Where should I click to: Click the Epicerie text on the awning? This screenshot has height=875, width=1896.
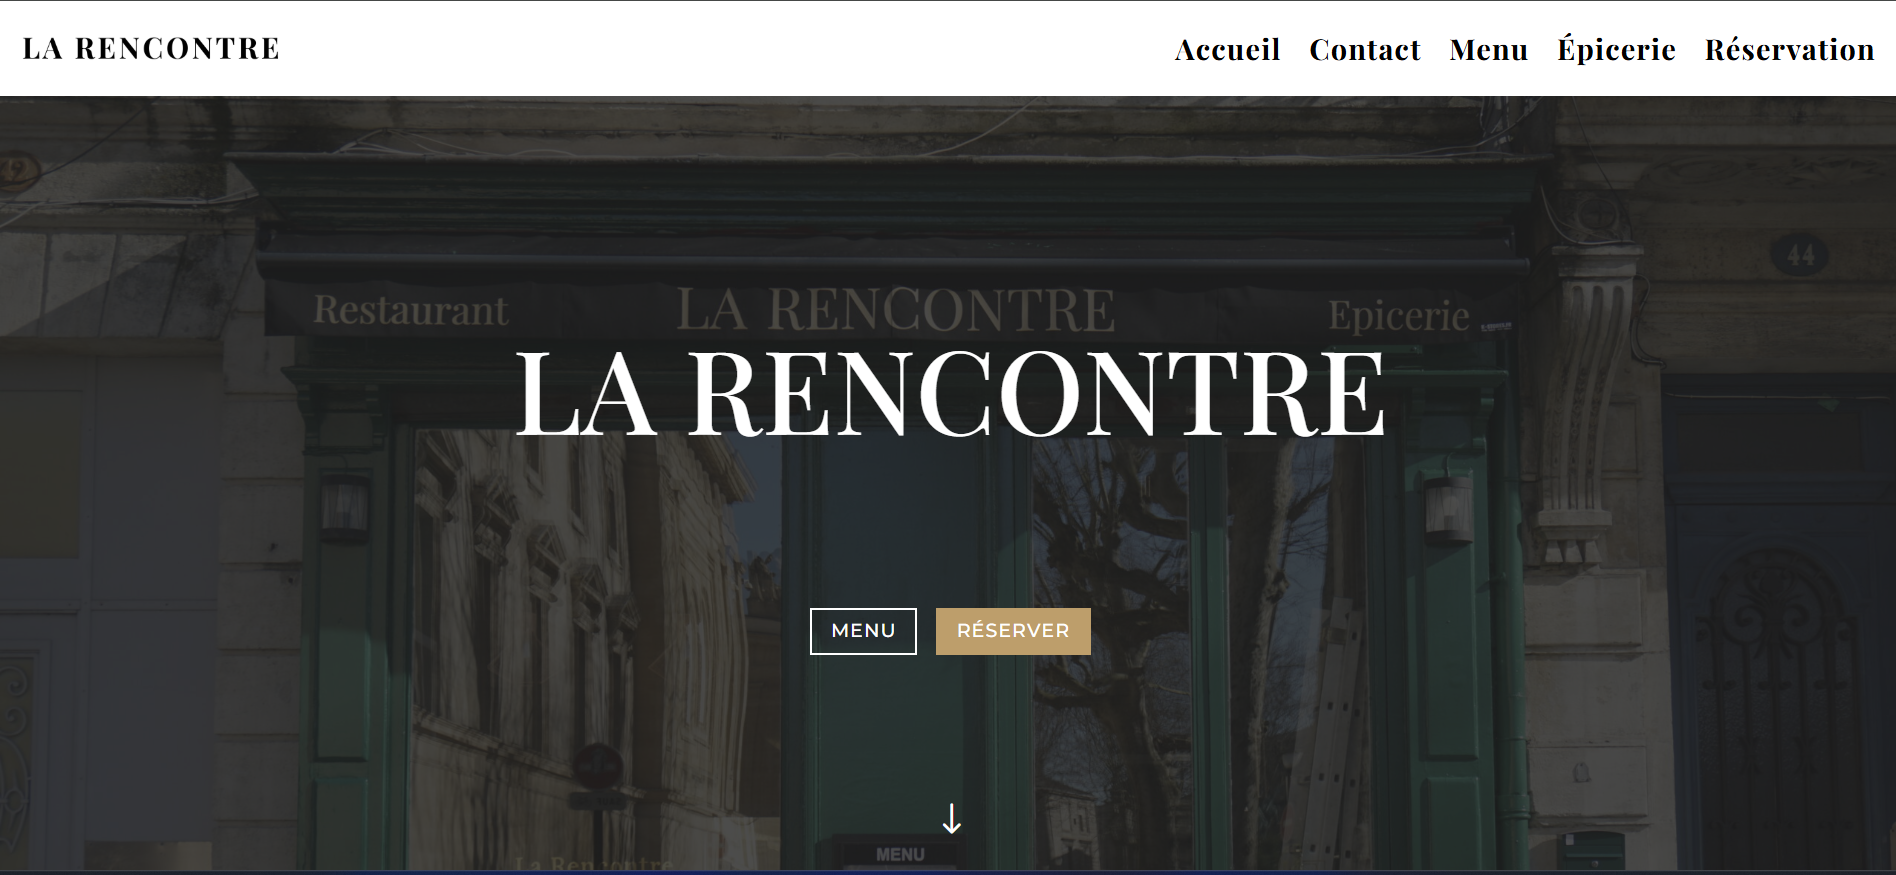(x=1398, y=316)
